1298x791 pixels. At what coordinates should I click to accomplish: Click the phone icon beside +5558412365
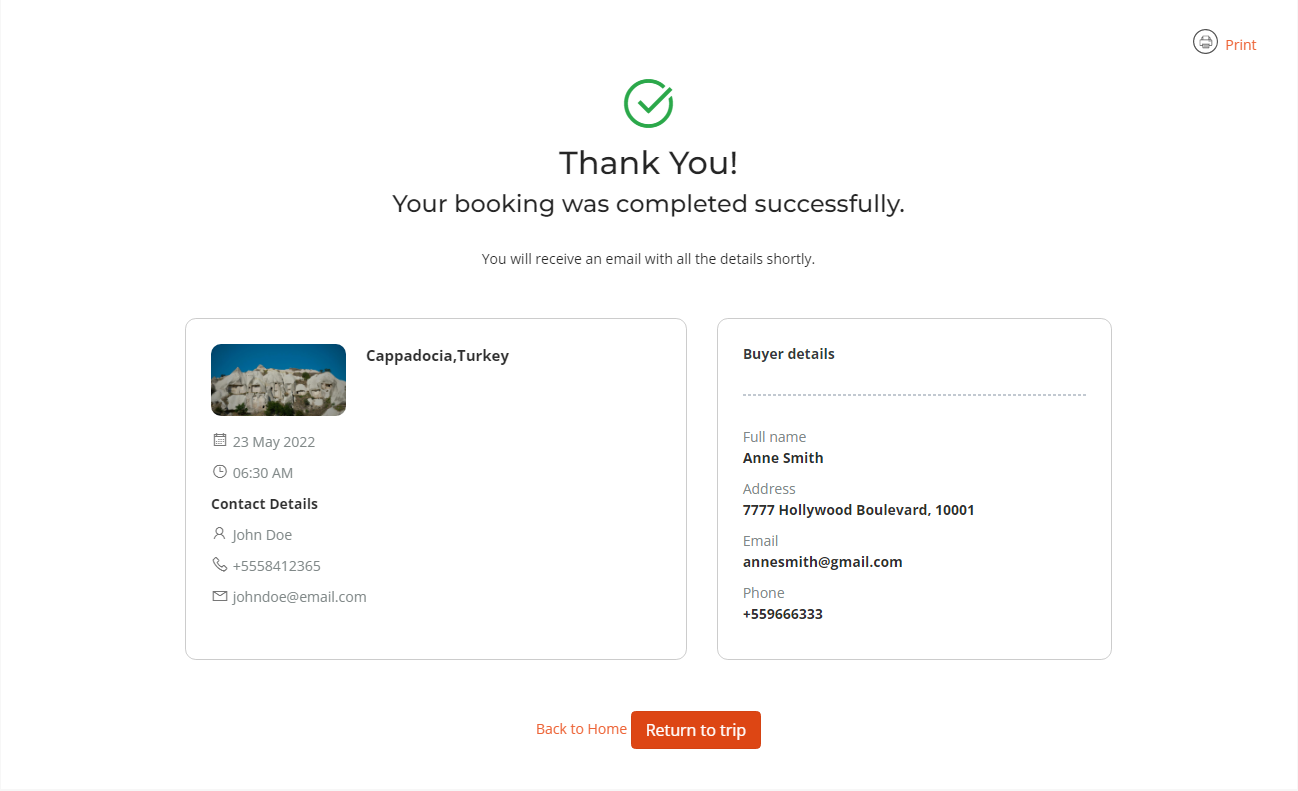pyautogui.click(x=220, y=565)
